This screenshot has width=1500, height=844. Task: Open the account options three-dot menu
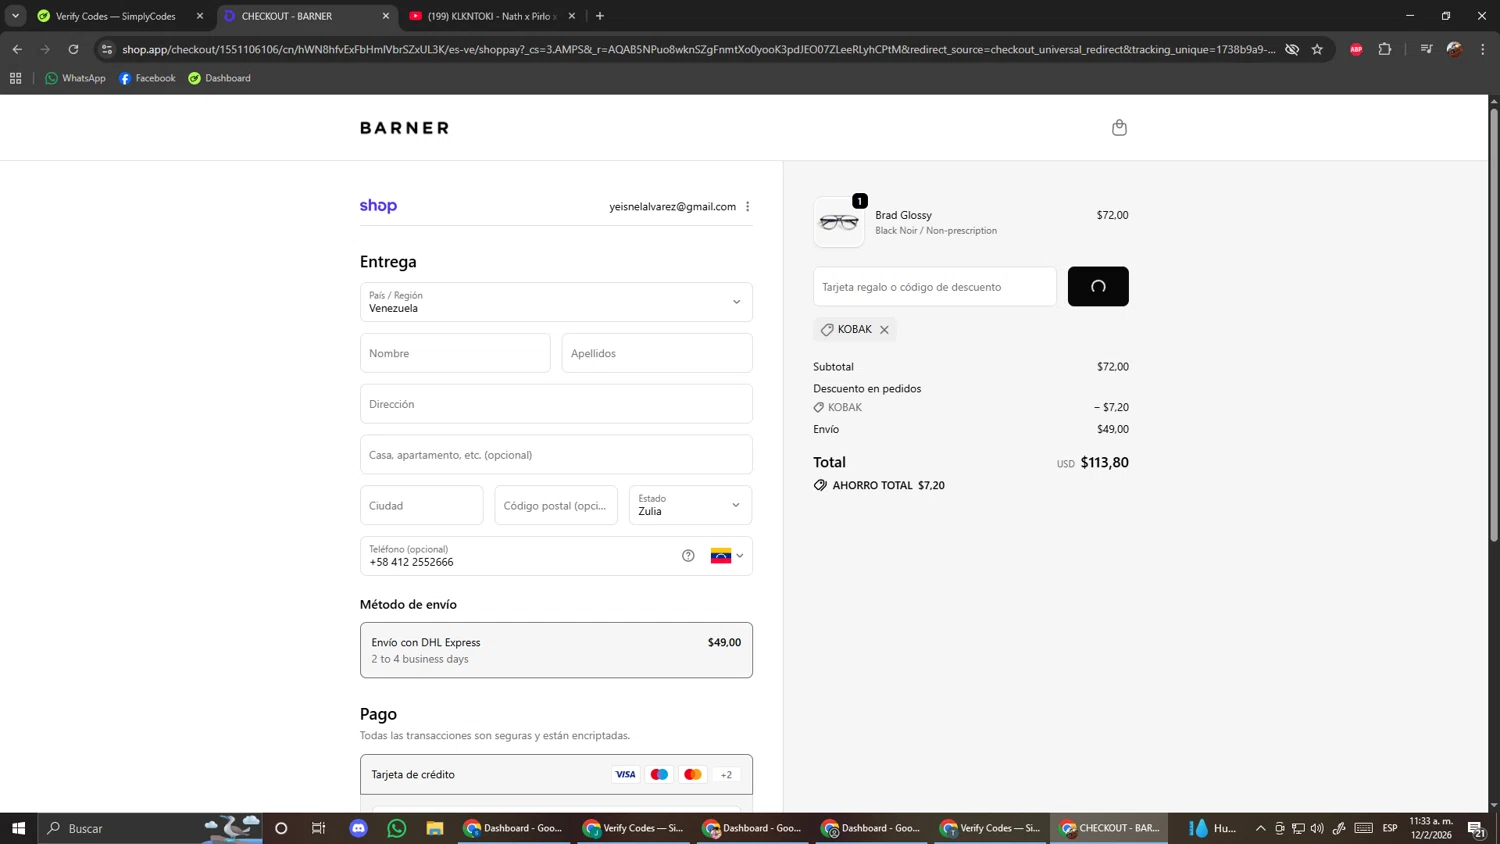pos(748,206)
